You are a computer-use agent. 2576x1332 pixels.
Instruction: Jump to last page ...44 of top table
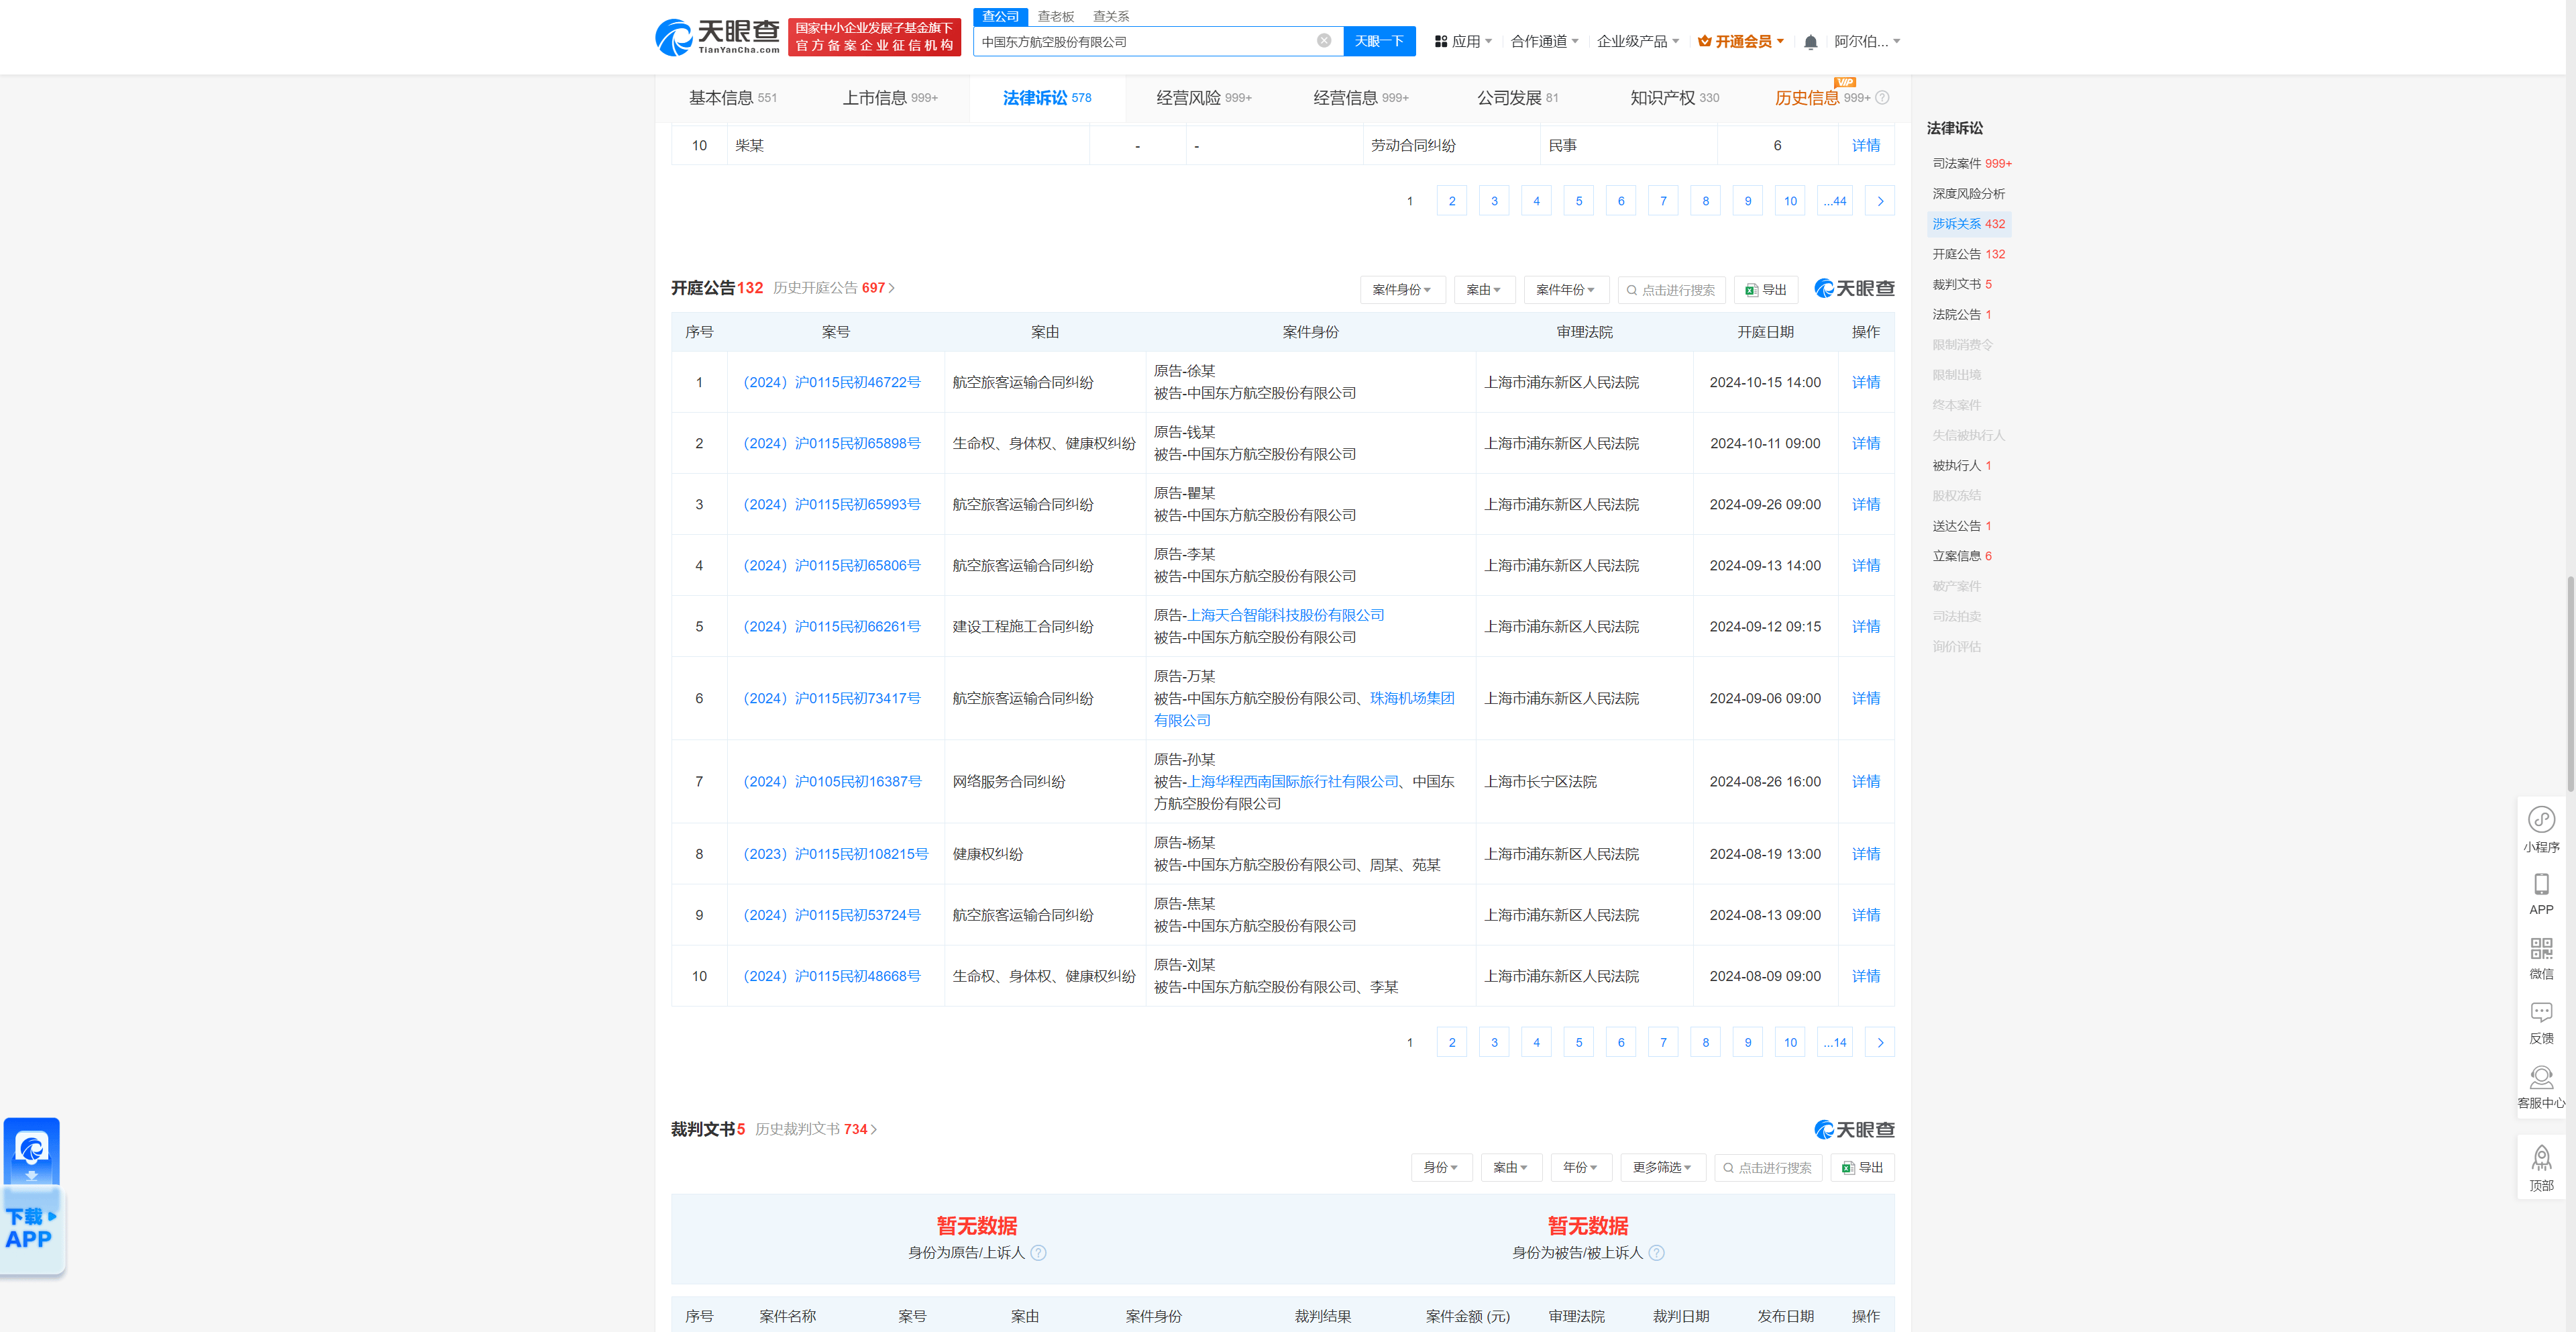click(x=1835, y=201)
